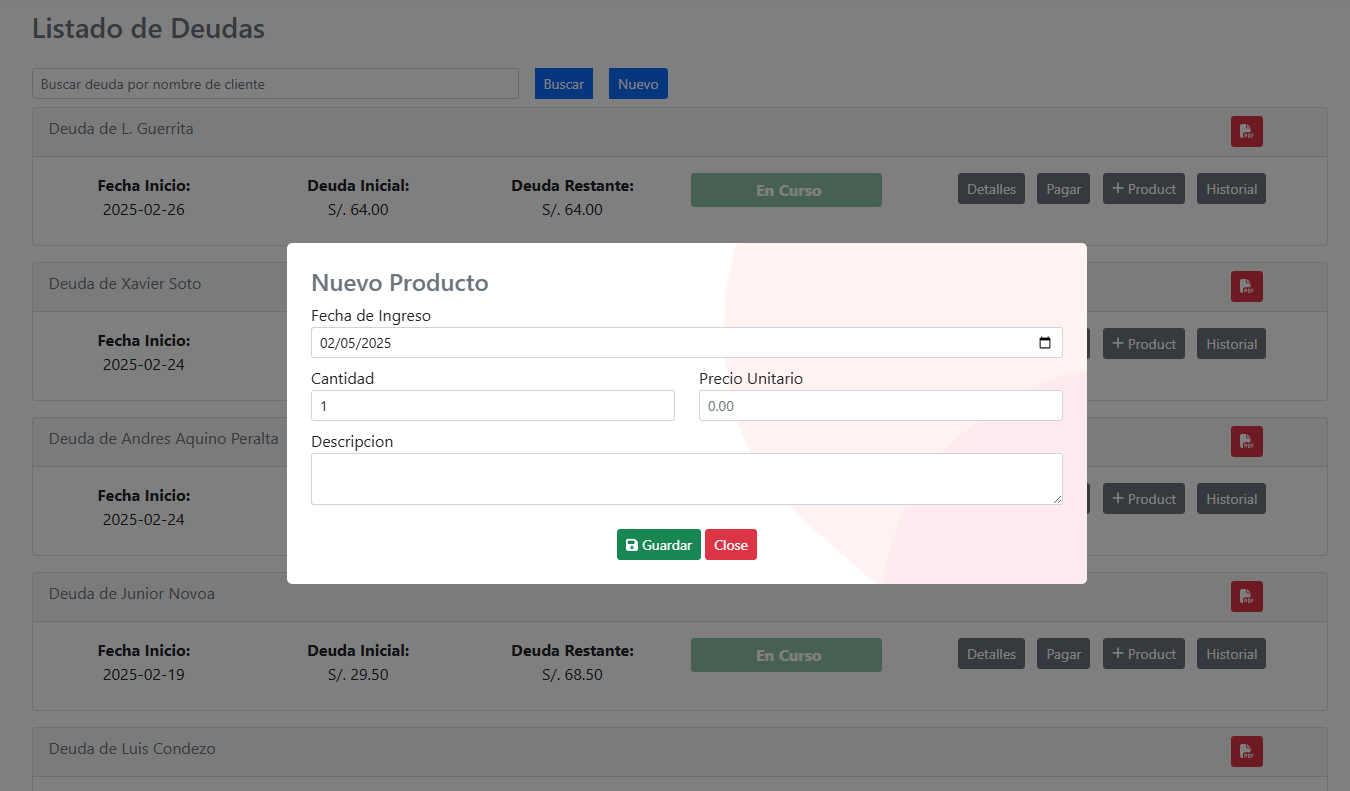The height and width of the screenshot is (791, 1350).
Task: Download PDF for Andres Aquino Peralta debt
Action: 1246,441
